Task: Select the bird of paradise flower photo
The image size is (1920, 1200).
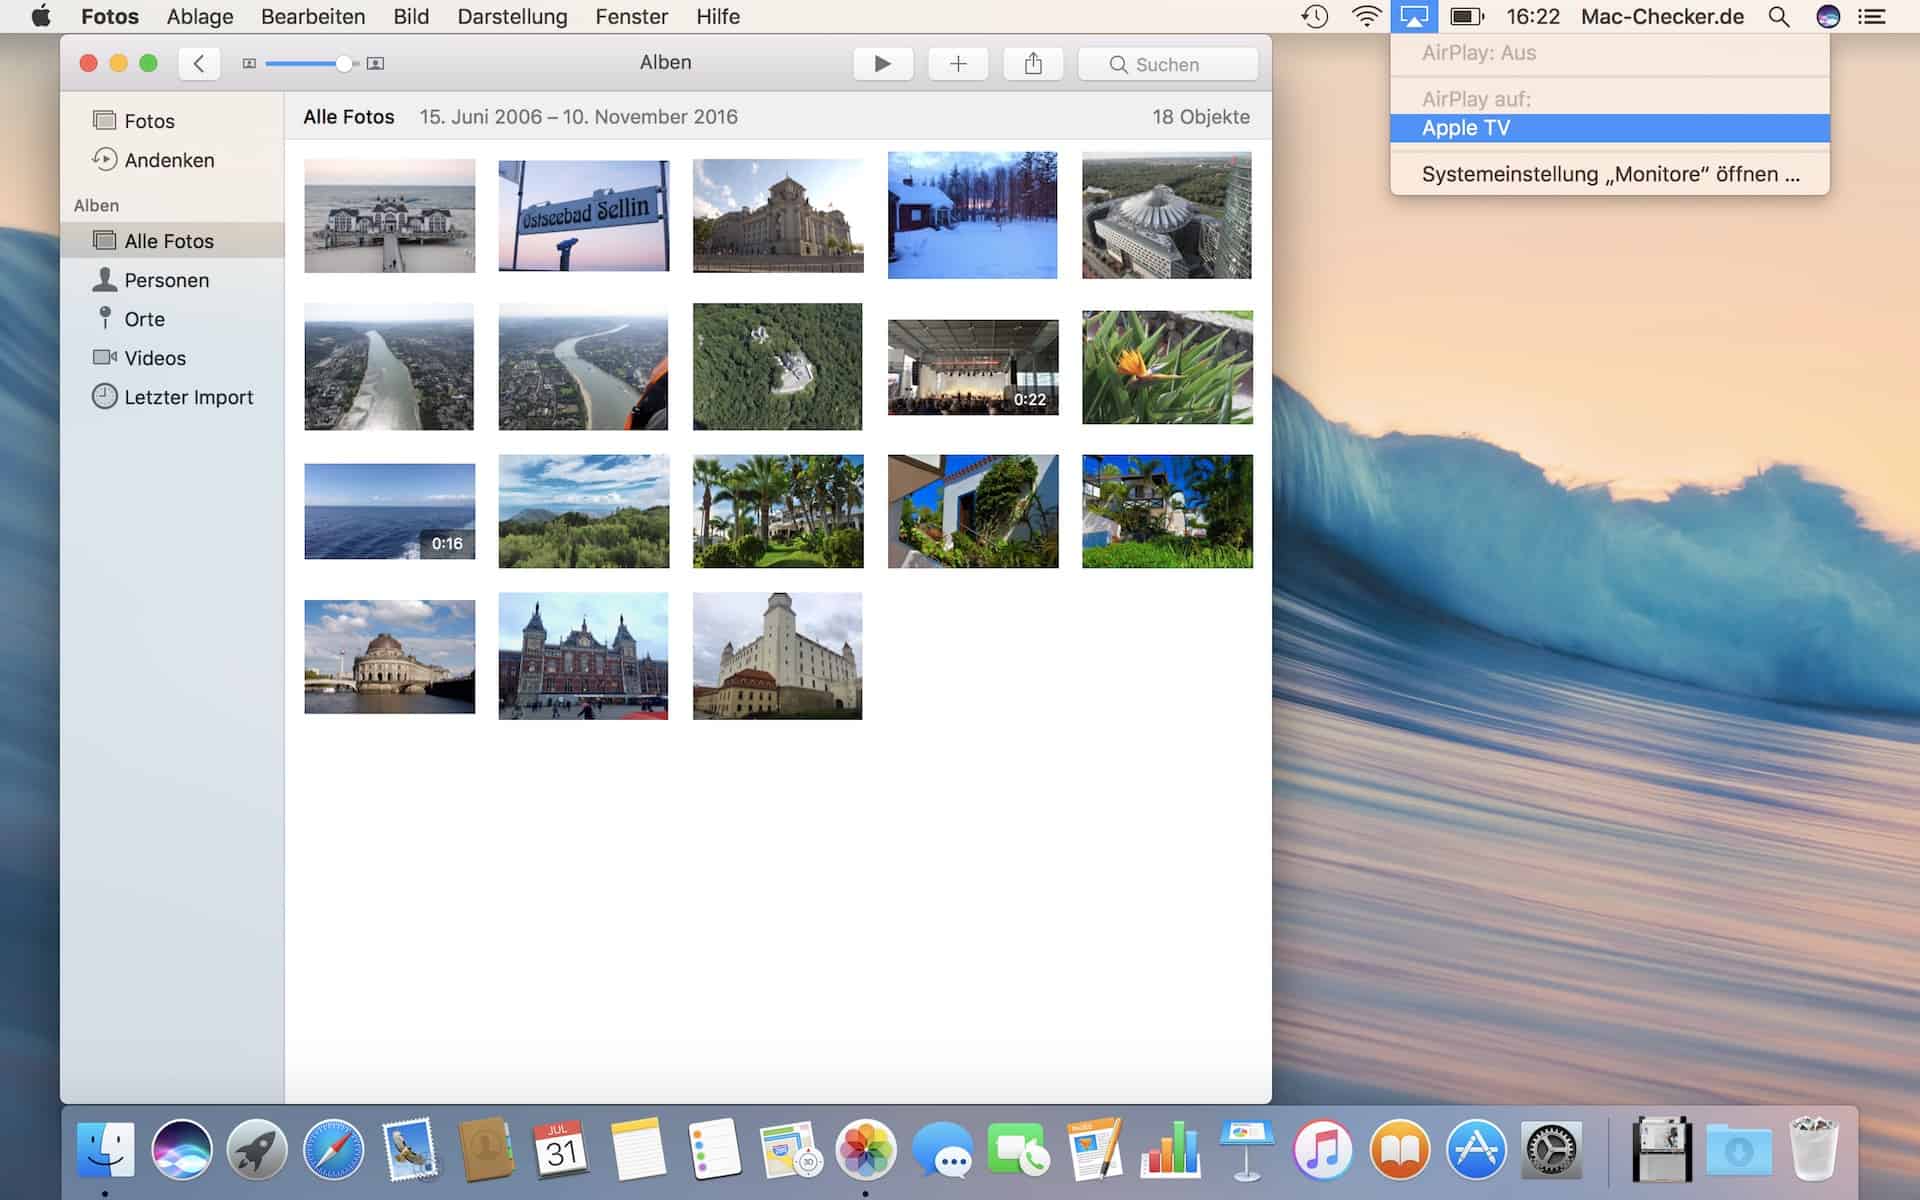Action: pos(1167,367)
